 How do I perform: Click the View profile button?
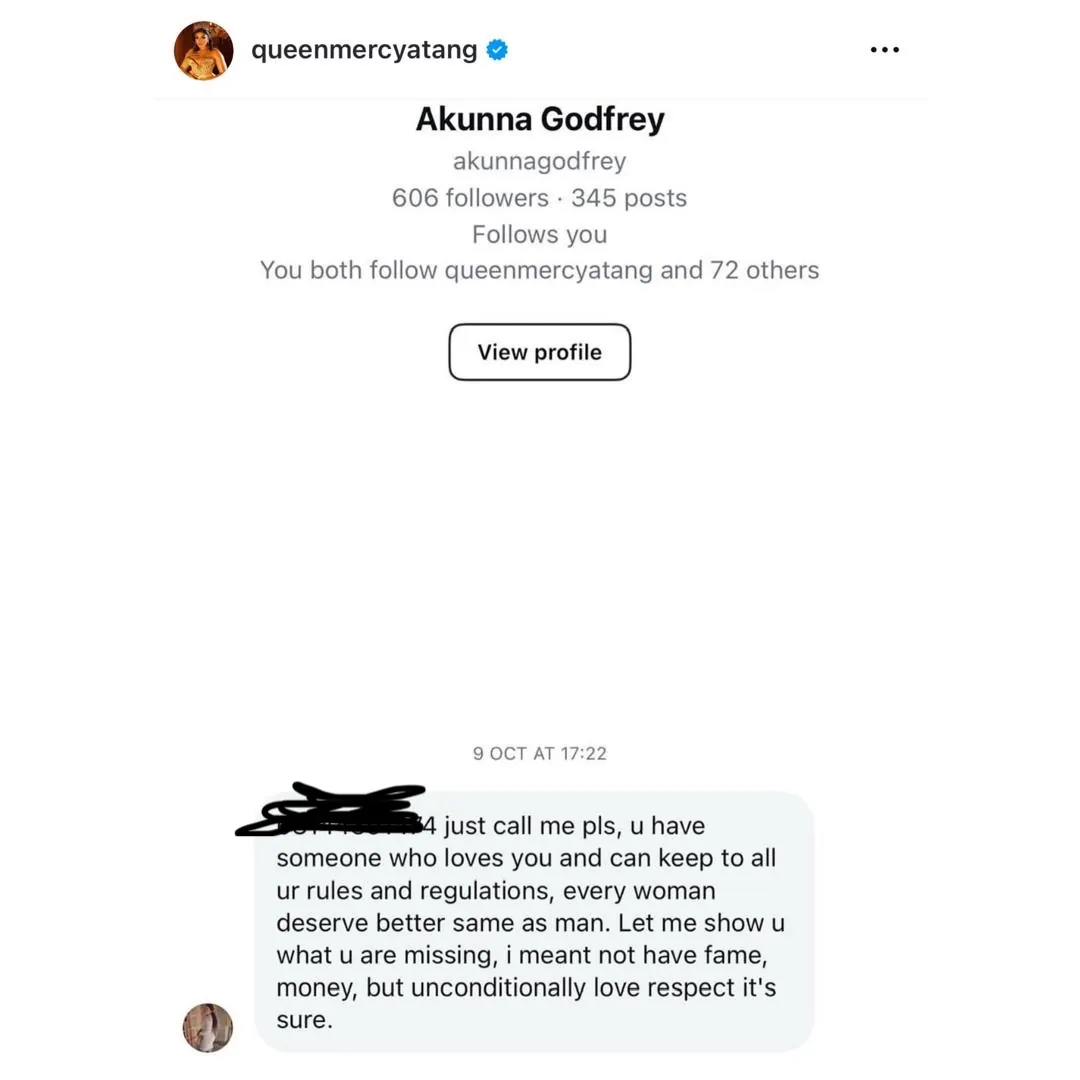tap(539, 352)
